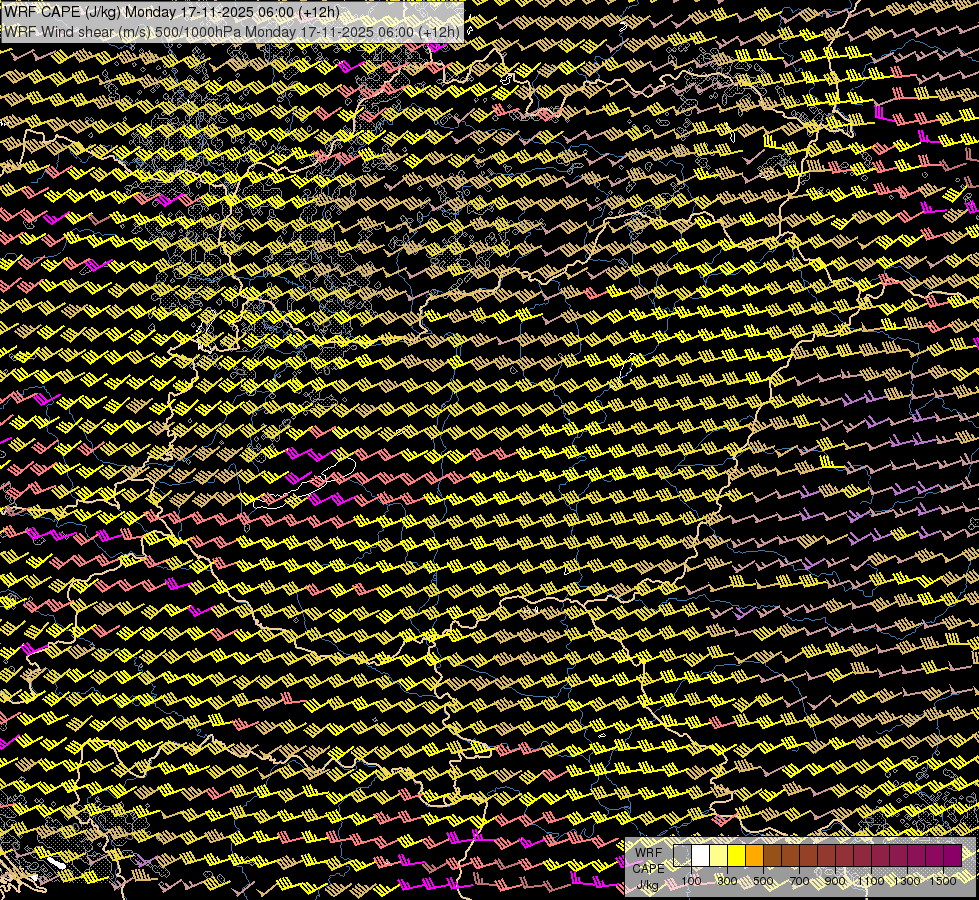Screen dimensions: 979x900
Task: Select the orange CAPE legend swatch
Action: pos(754,855)
